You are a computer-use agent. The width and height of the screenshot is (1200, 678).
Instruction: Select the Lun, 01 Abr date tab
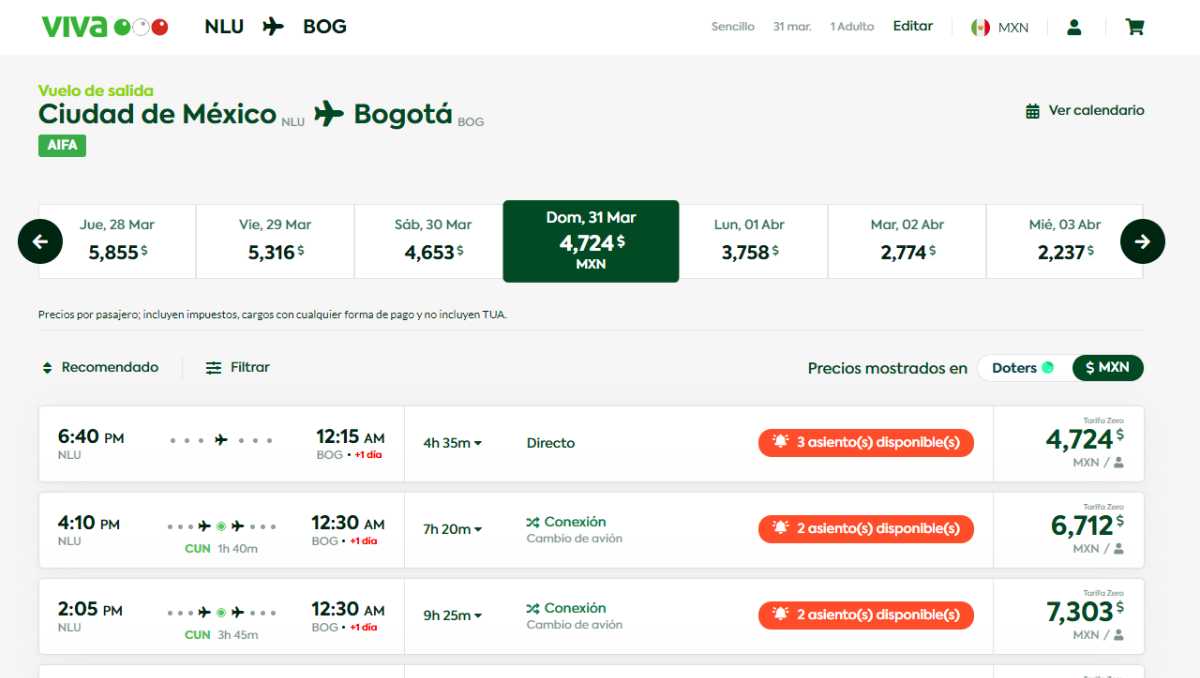[748, 241]
